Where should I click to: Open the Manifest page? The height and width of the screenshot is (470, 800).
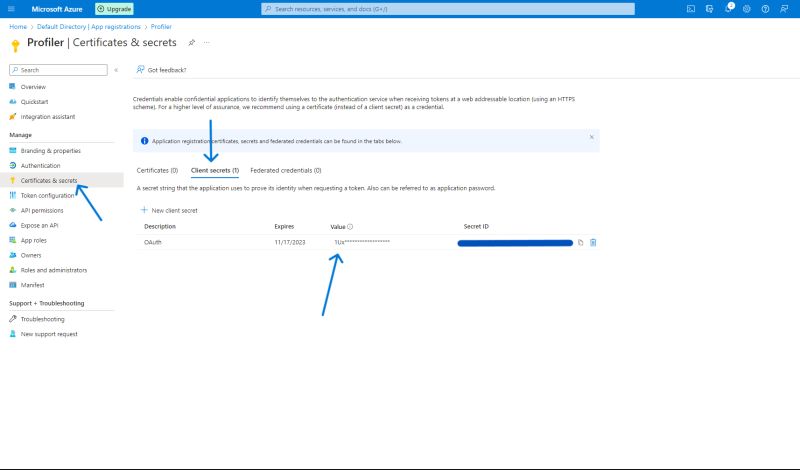[32, 285]
